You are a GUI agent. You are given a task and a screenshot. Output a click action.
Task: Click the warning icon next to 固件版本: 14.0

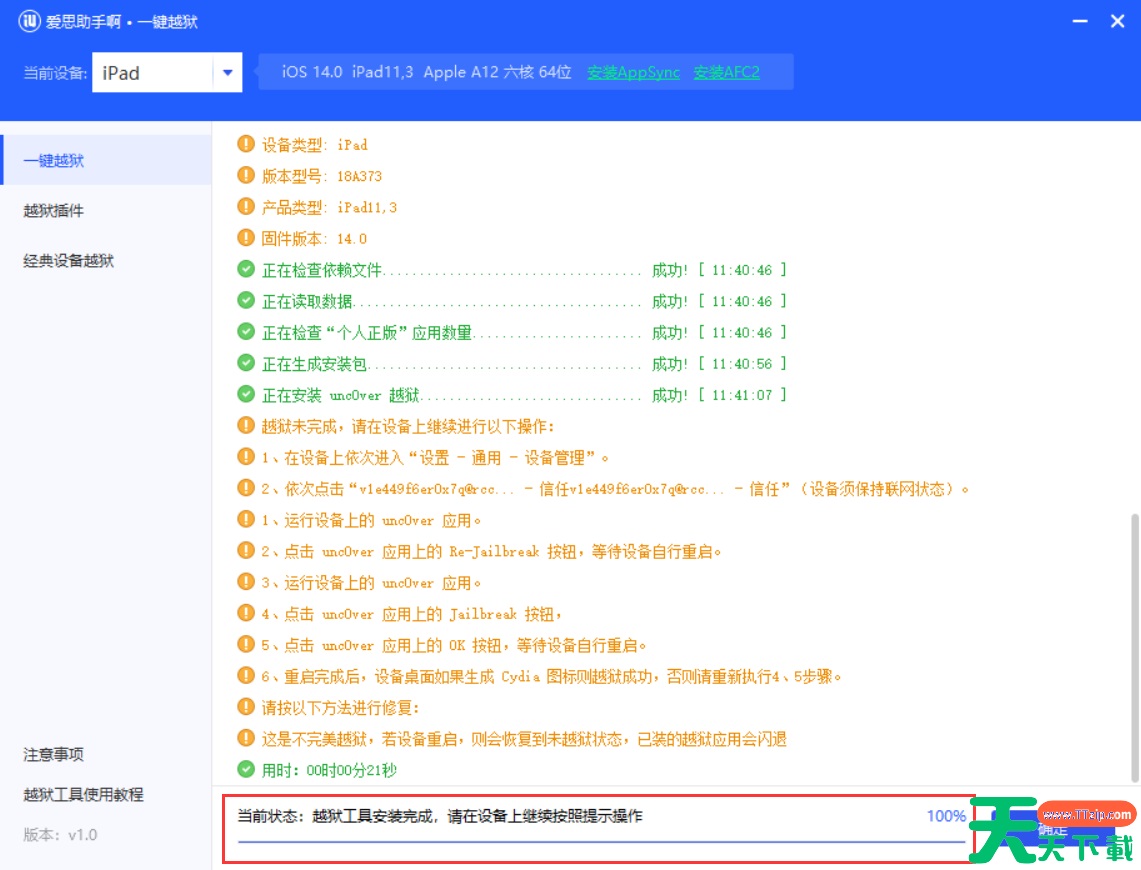pyautogui.click(x=246, y=238)
